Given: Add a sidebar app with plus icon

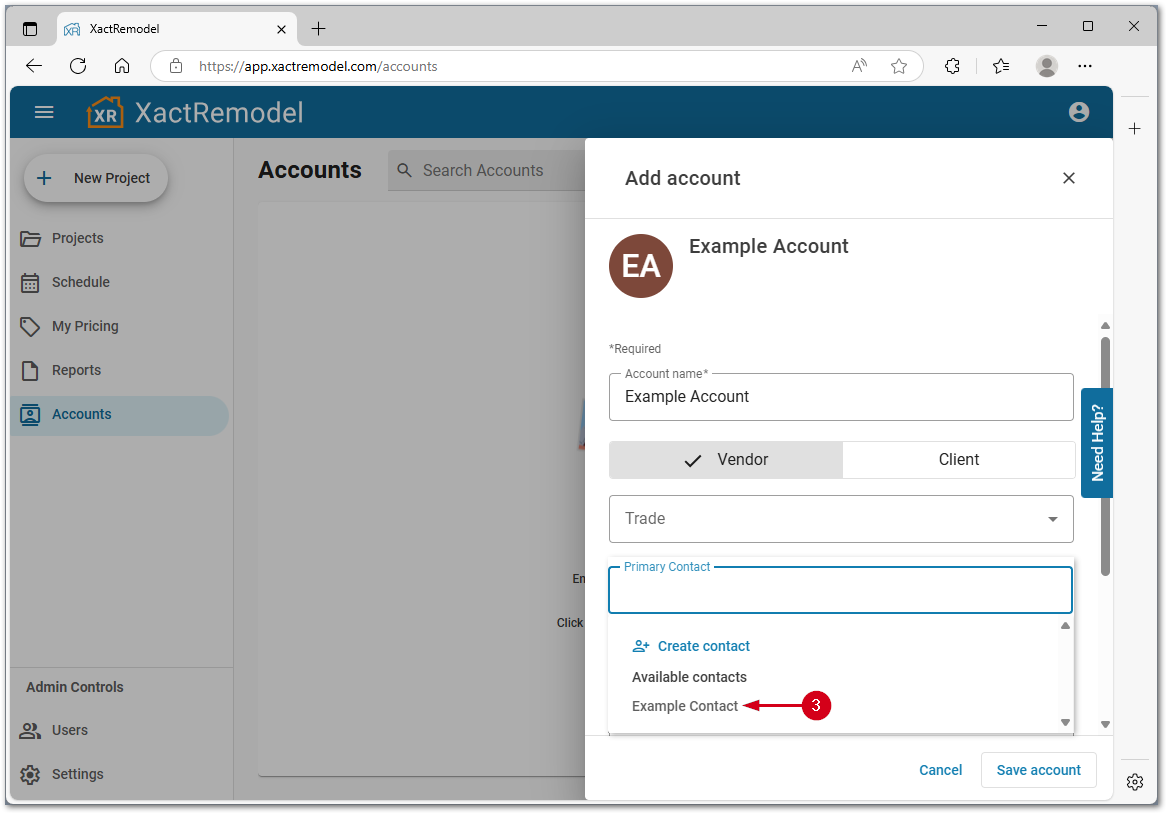Looking at the screenshot, I should pyautogui.click(x=1134, y=129).
